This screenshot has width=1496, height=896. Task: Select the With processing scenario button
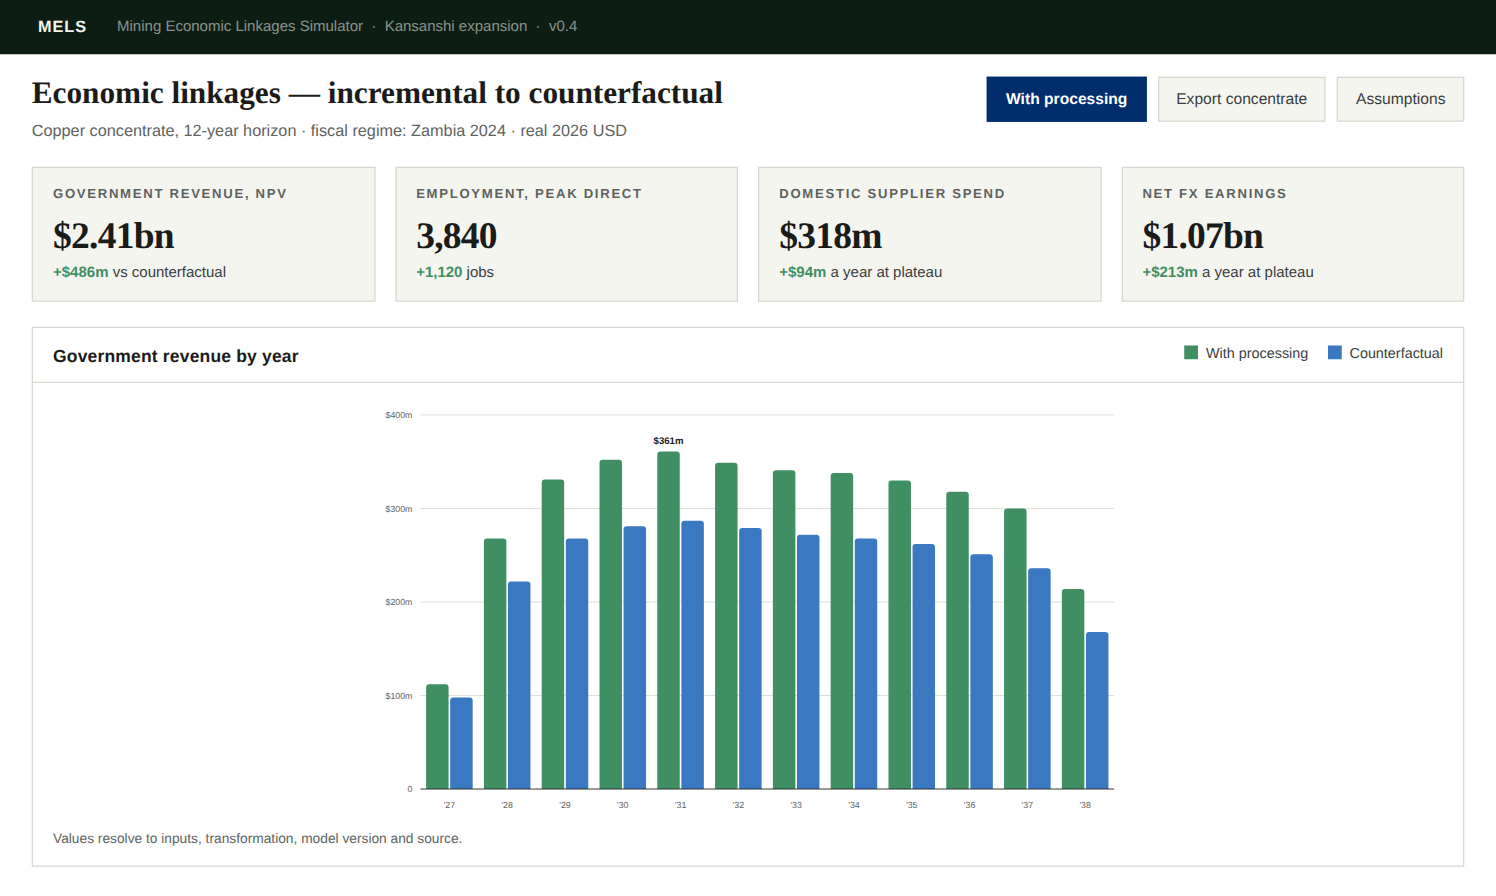1066,99
